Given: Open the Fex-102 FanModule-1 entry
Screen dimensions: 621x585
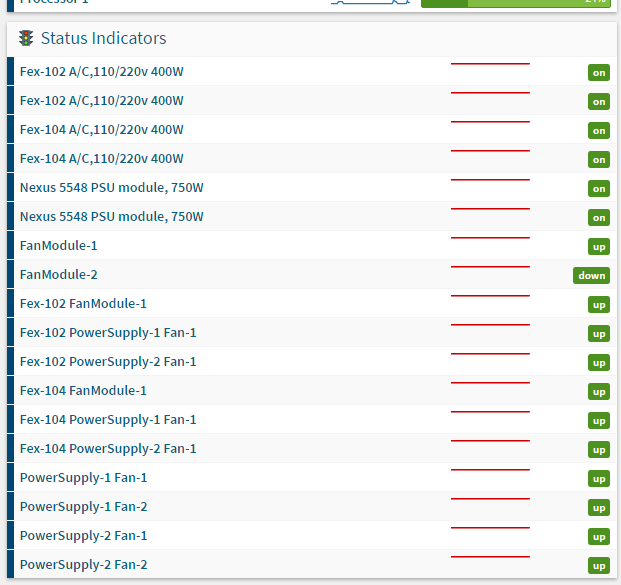Looking at the screenshot, I should click(x=83, y=303).
